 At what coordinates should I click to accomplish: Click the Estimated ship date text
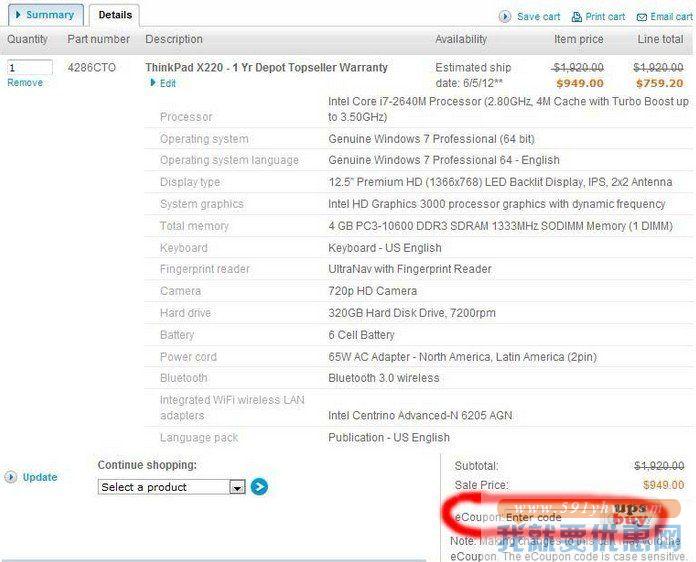pos(473,75)
